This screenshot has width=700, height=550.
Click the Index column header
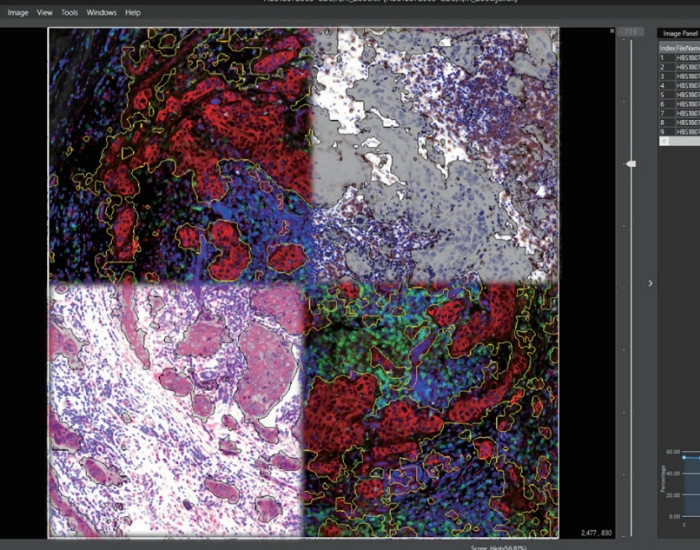point(667,48)
